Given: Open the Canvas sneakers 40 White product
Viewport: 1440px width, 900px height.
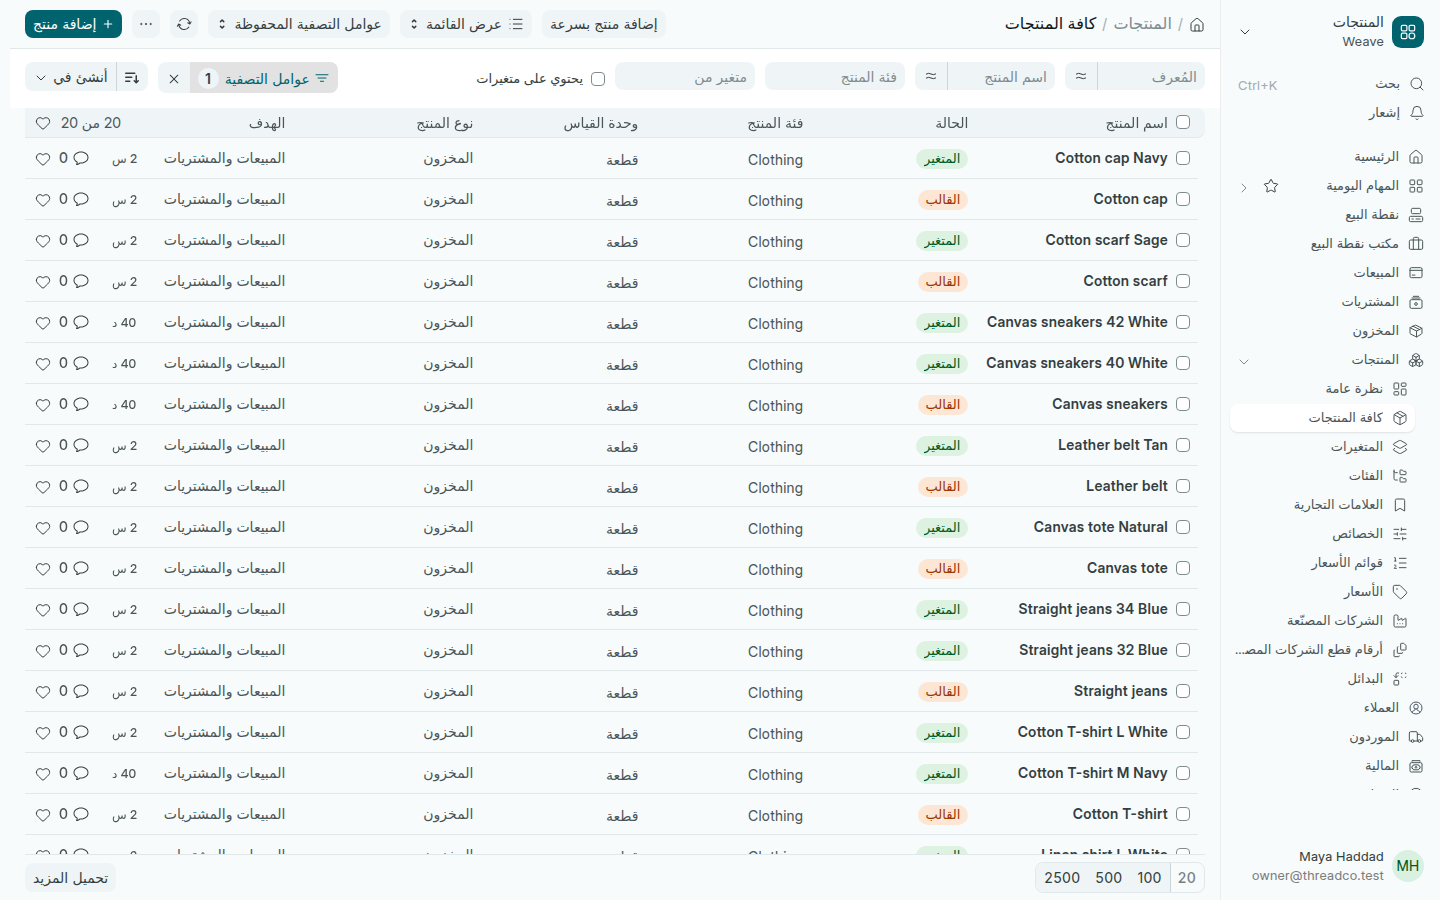Looking at the screenshot, I should (1077, 363).
